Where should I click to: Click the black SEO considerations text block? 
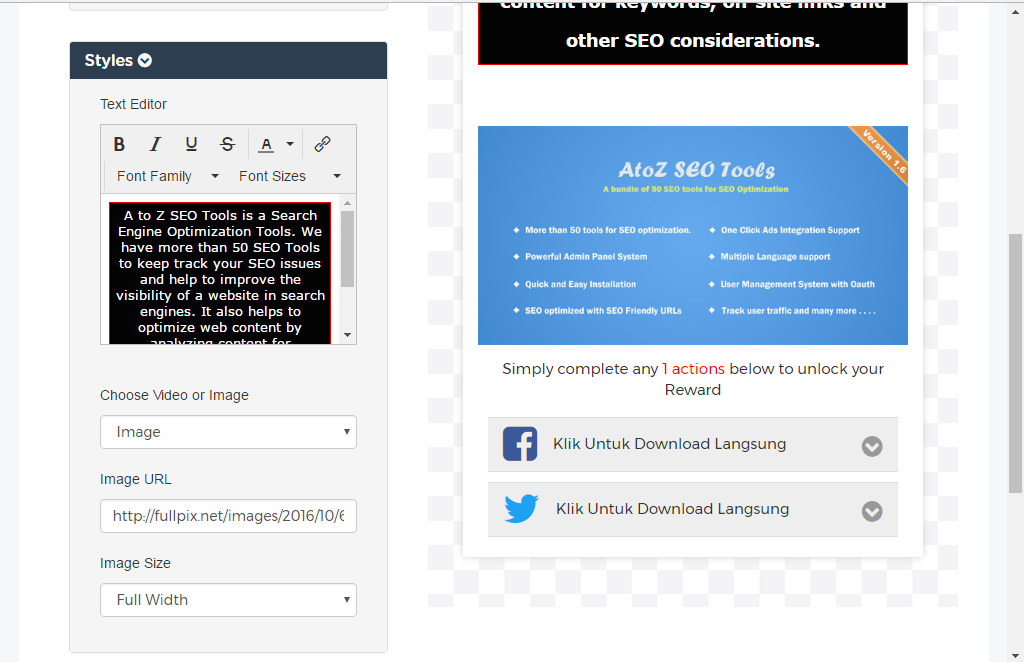(x=693, y=33)
